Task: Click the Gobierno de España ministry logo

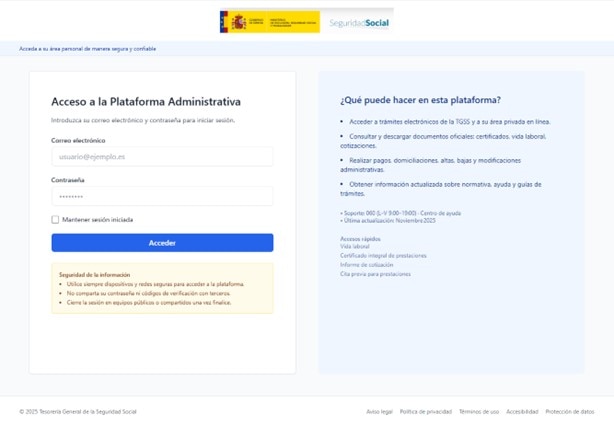Action: [x=269, y=22]
